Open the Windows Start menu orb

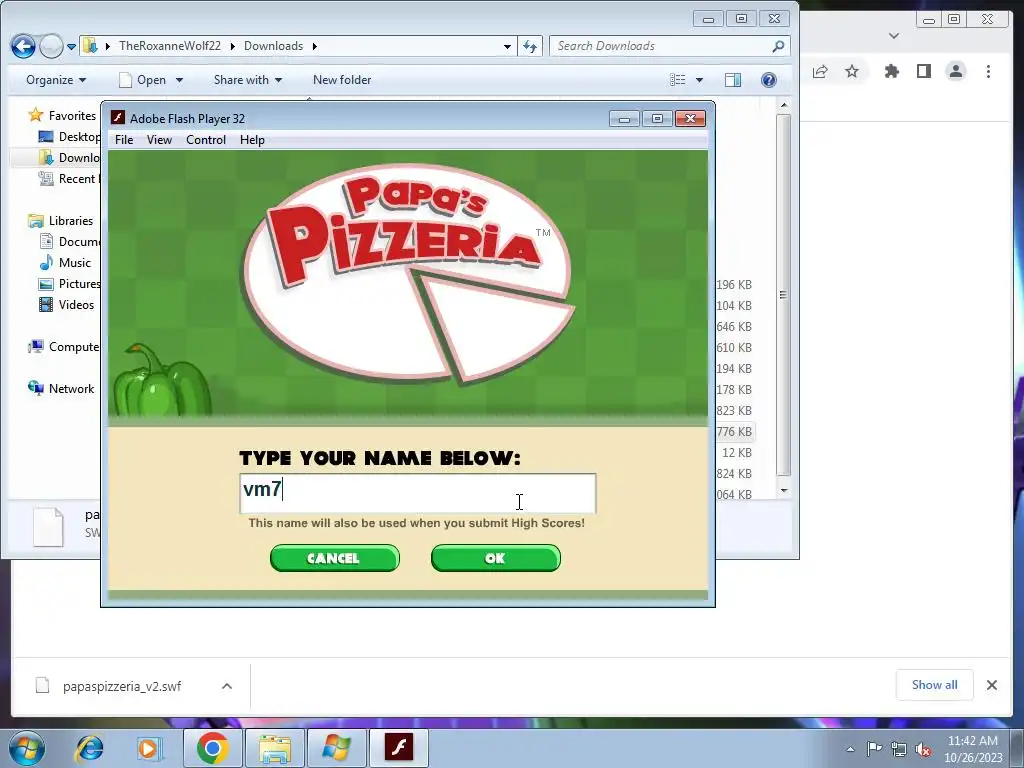[27, 748]
